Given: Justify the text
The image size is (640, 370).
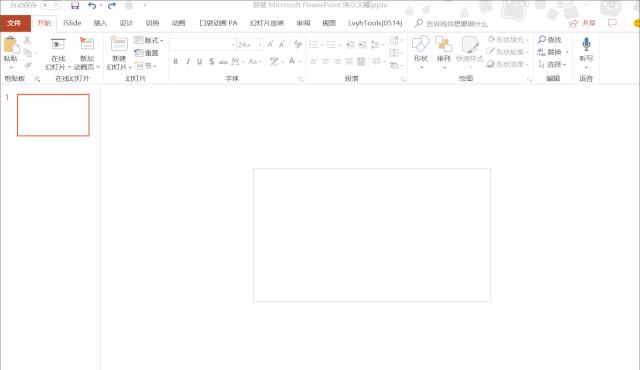Looking at the screenshot, I should 349,62.
